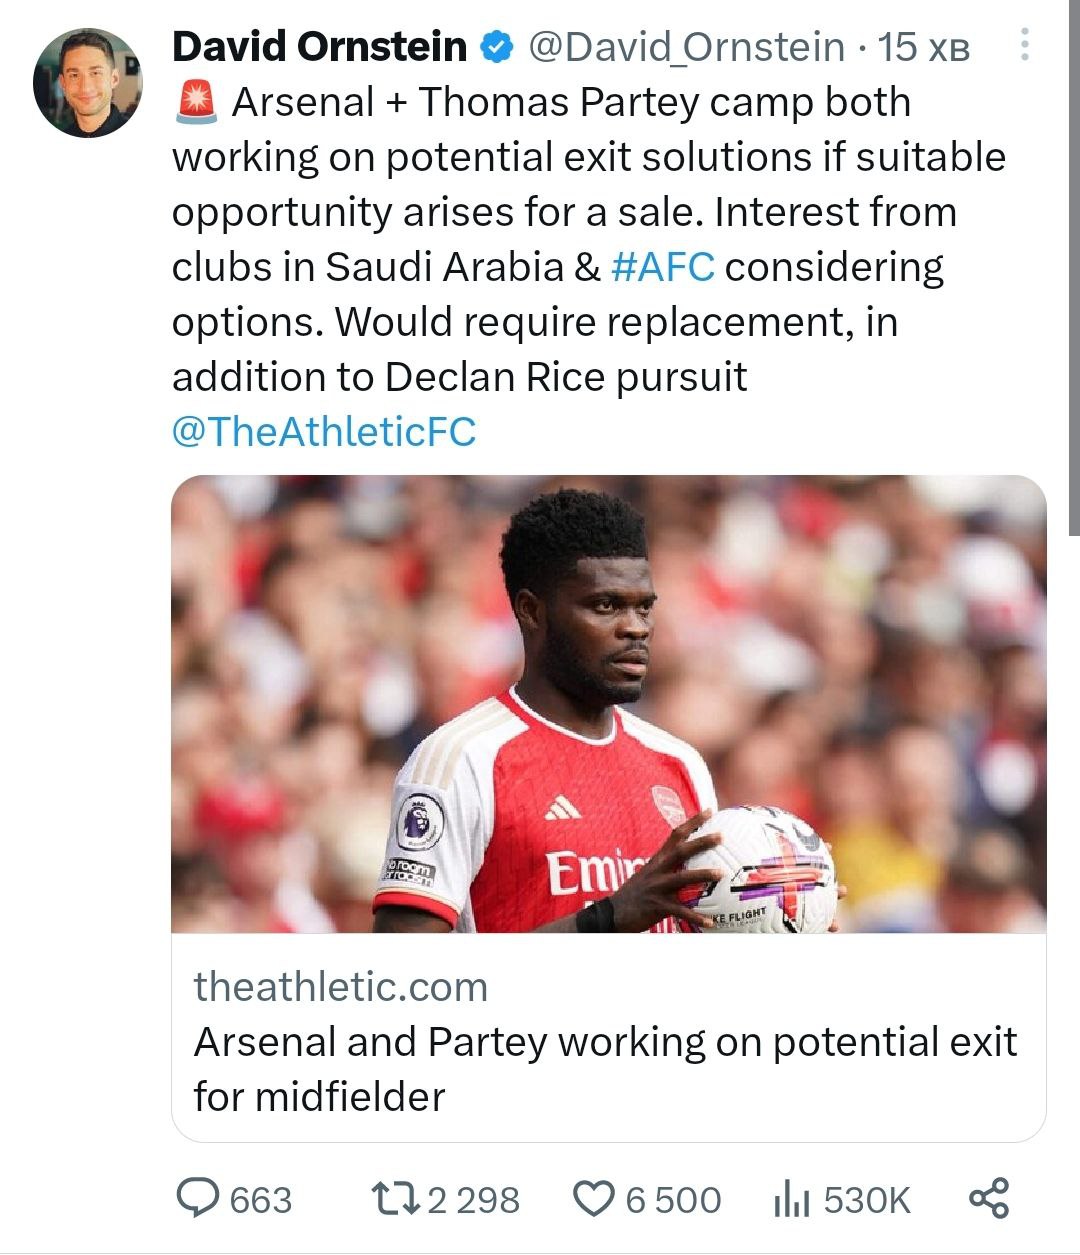Click the David Ornstein display name

click(319, 47)
